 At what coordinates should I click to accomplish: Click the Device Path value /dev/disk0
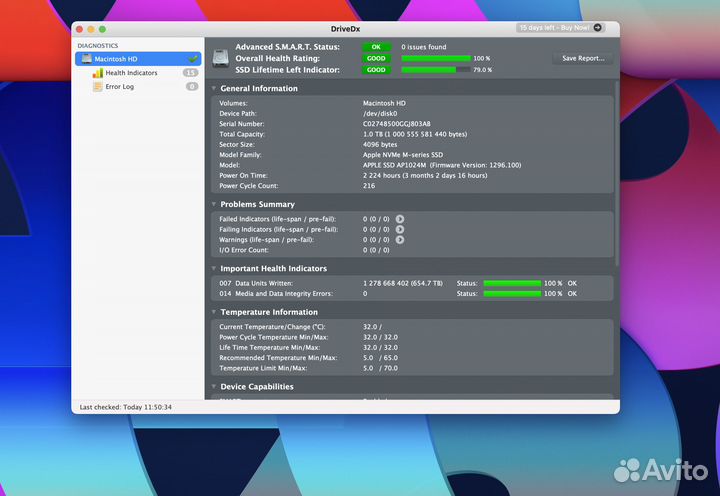(x=380, y=113)
